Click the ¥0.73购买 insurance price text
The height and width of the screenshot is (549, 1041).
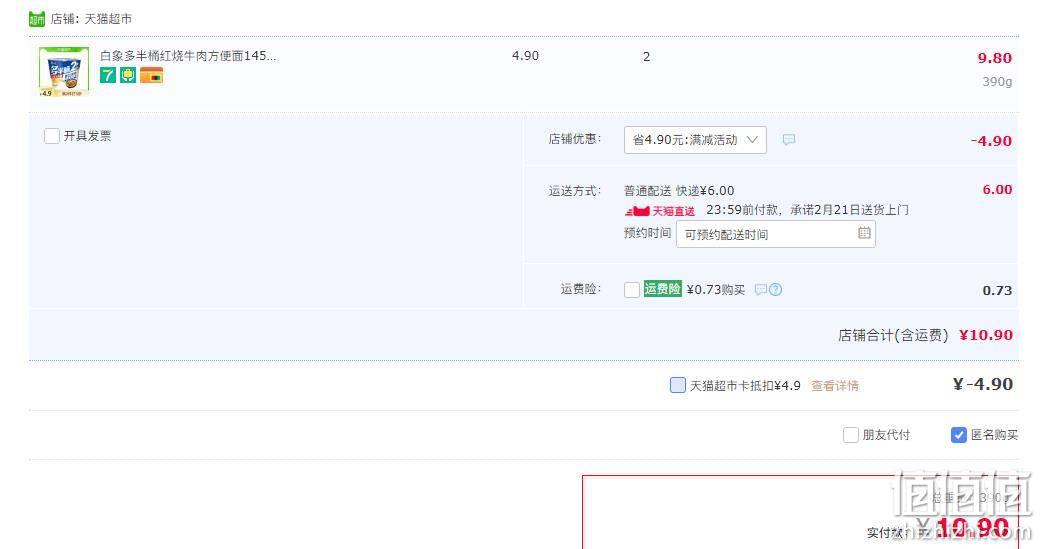click(716, 289)
